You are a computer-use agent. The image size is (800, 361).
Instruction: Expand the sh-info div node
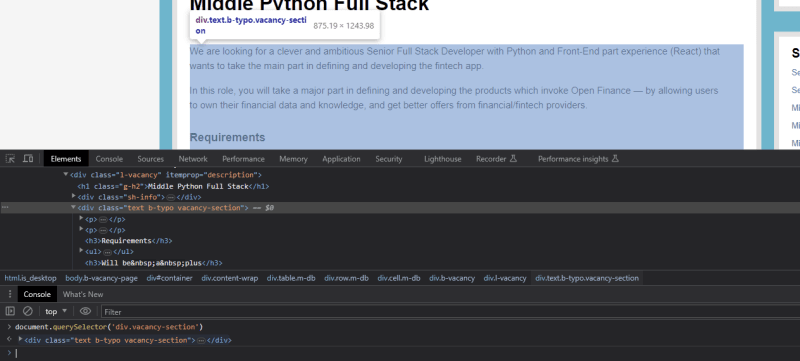pyautogui.click(x=73, y=196)
